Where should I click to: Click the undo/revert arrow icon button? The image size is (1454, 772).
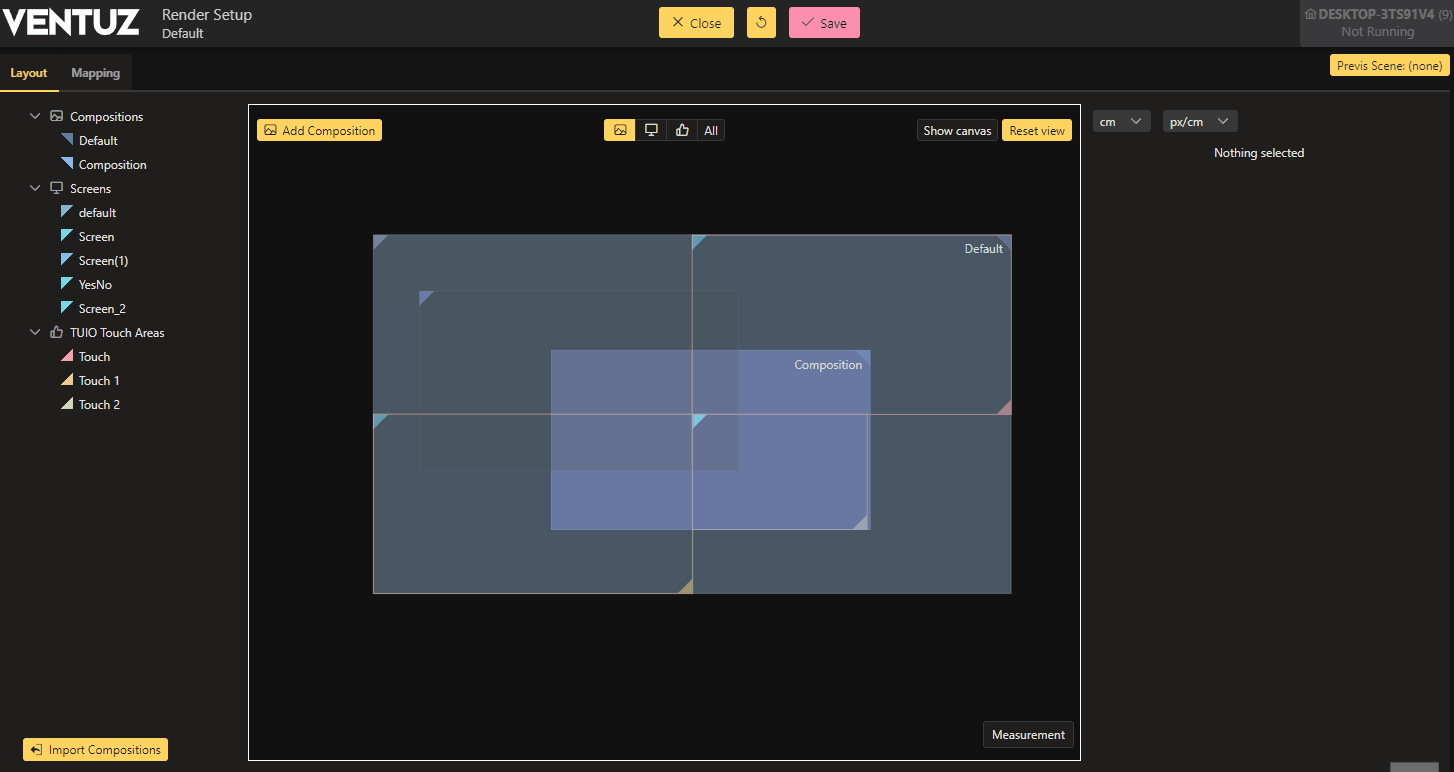(761, 23)
